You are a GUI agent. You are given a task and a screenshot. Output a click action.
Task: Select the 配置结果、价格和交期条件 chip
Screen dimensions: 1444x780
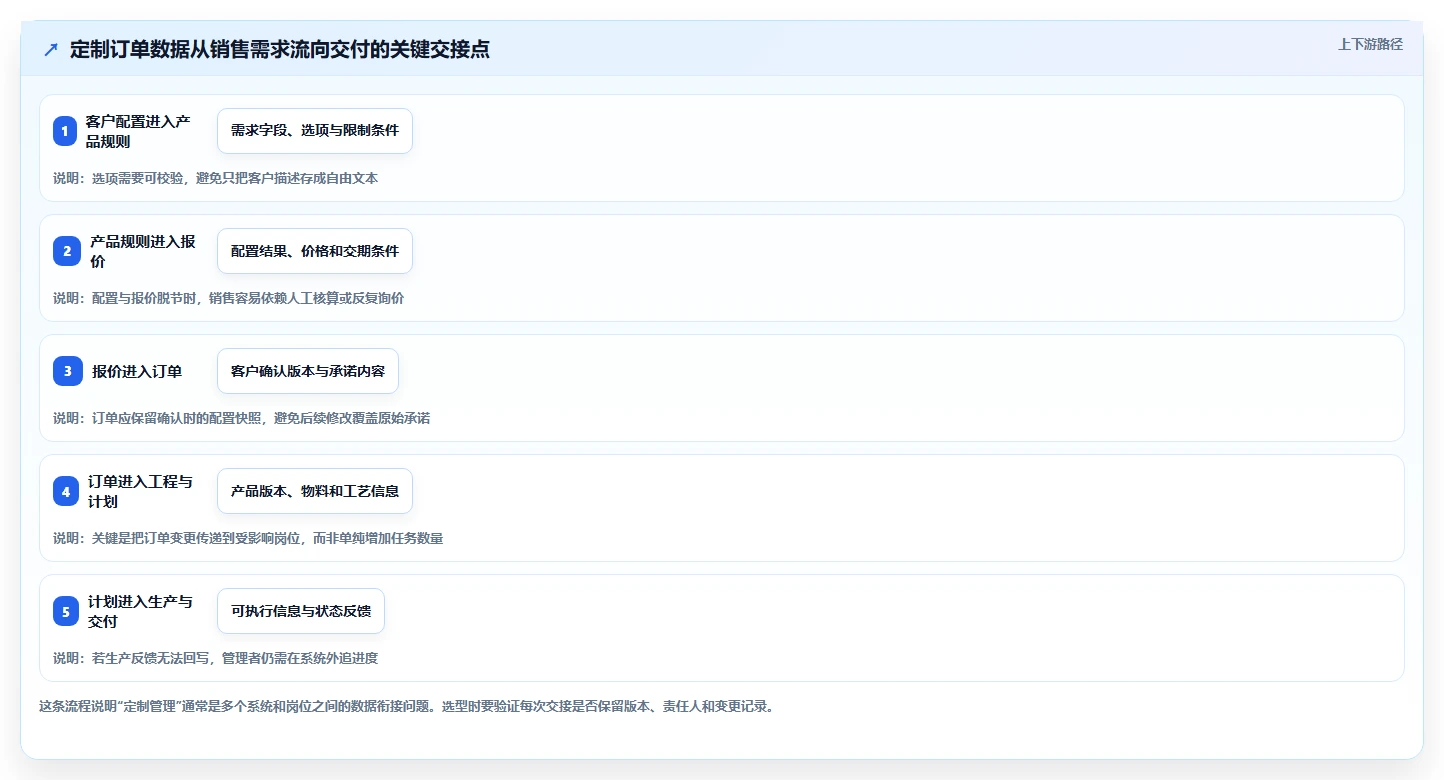click(315, 251)
